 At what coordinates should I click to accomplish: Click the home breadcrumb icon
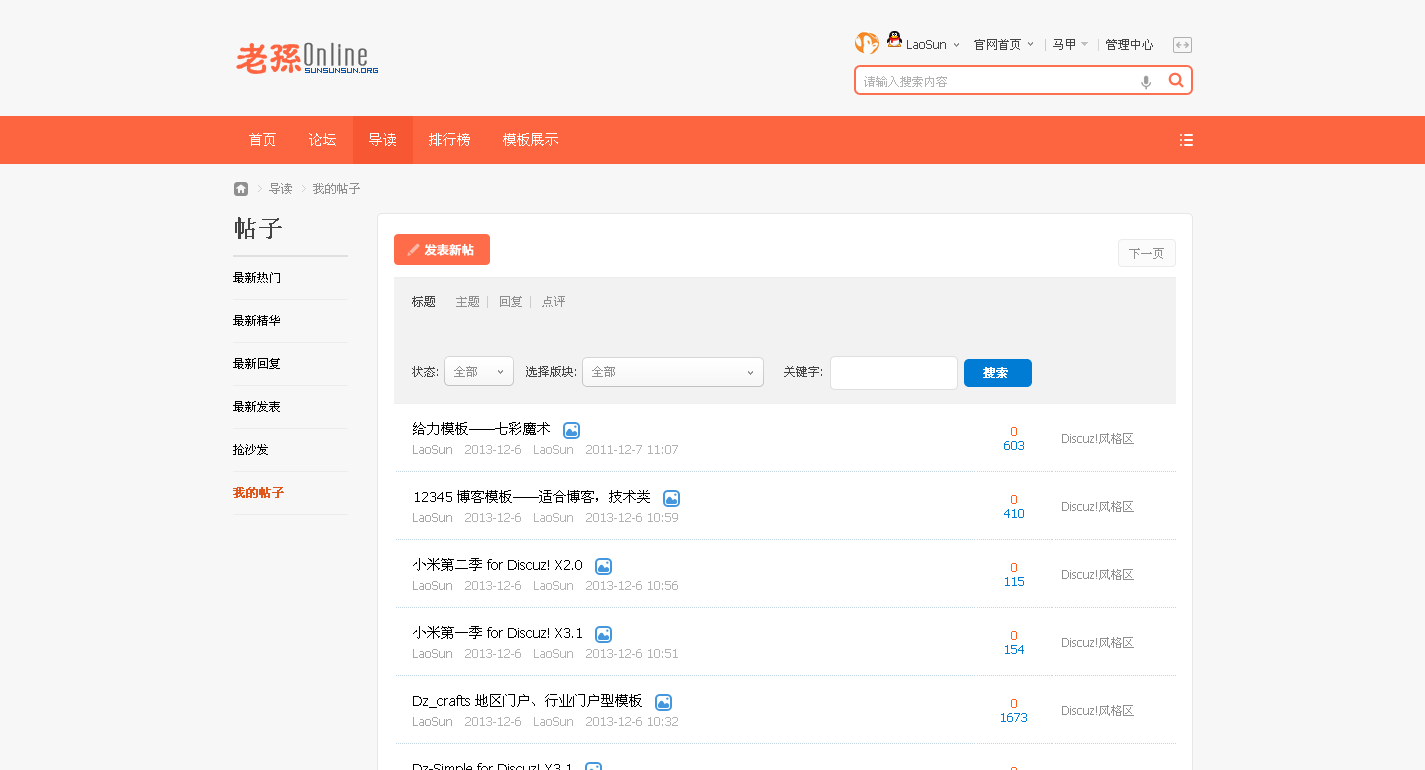241,189
